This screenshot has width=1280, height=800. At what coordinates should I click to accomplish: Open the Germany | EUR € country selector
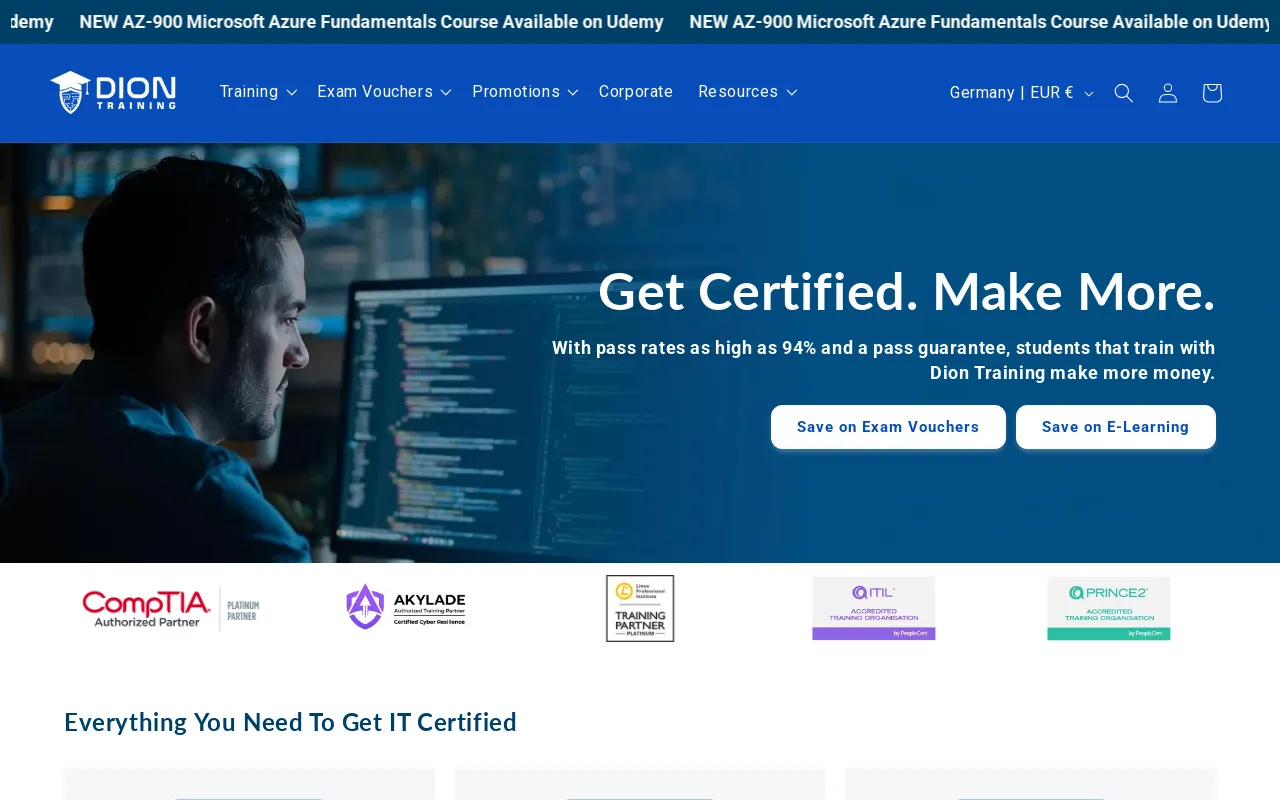click(x=1021, y=93)
